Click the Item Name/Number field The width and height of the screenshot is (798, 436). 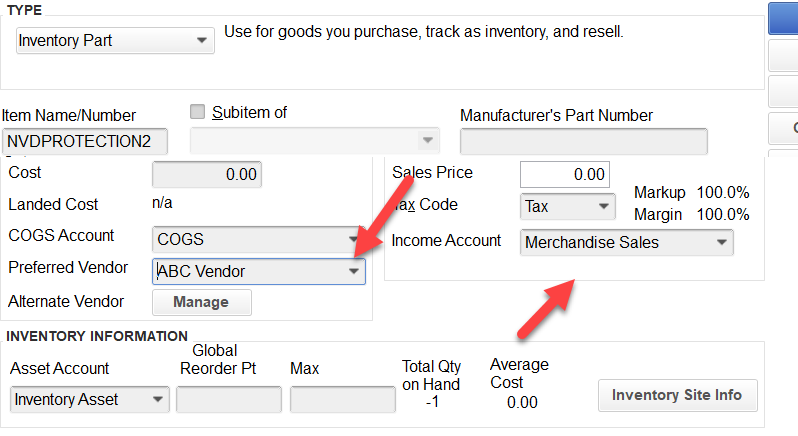coord(85,141)
